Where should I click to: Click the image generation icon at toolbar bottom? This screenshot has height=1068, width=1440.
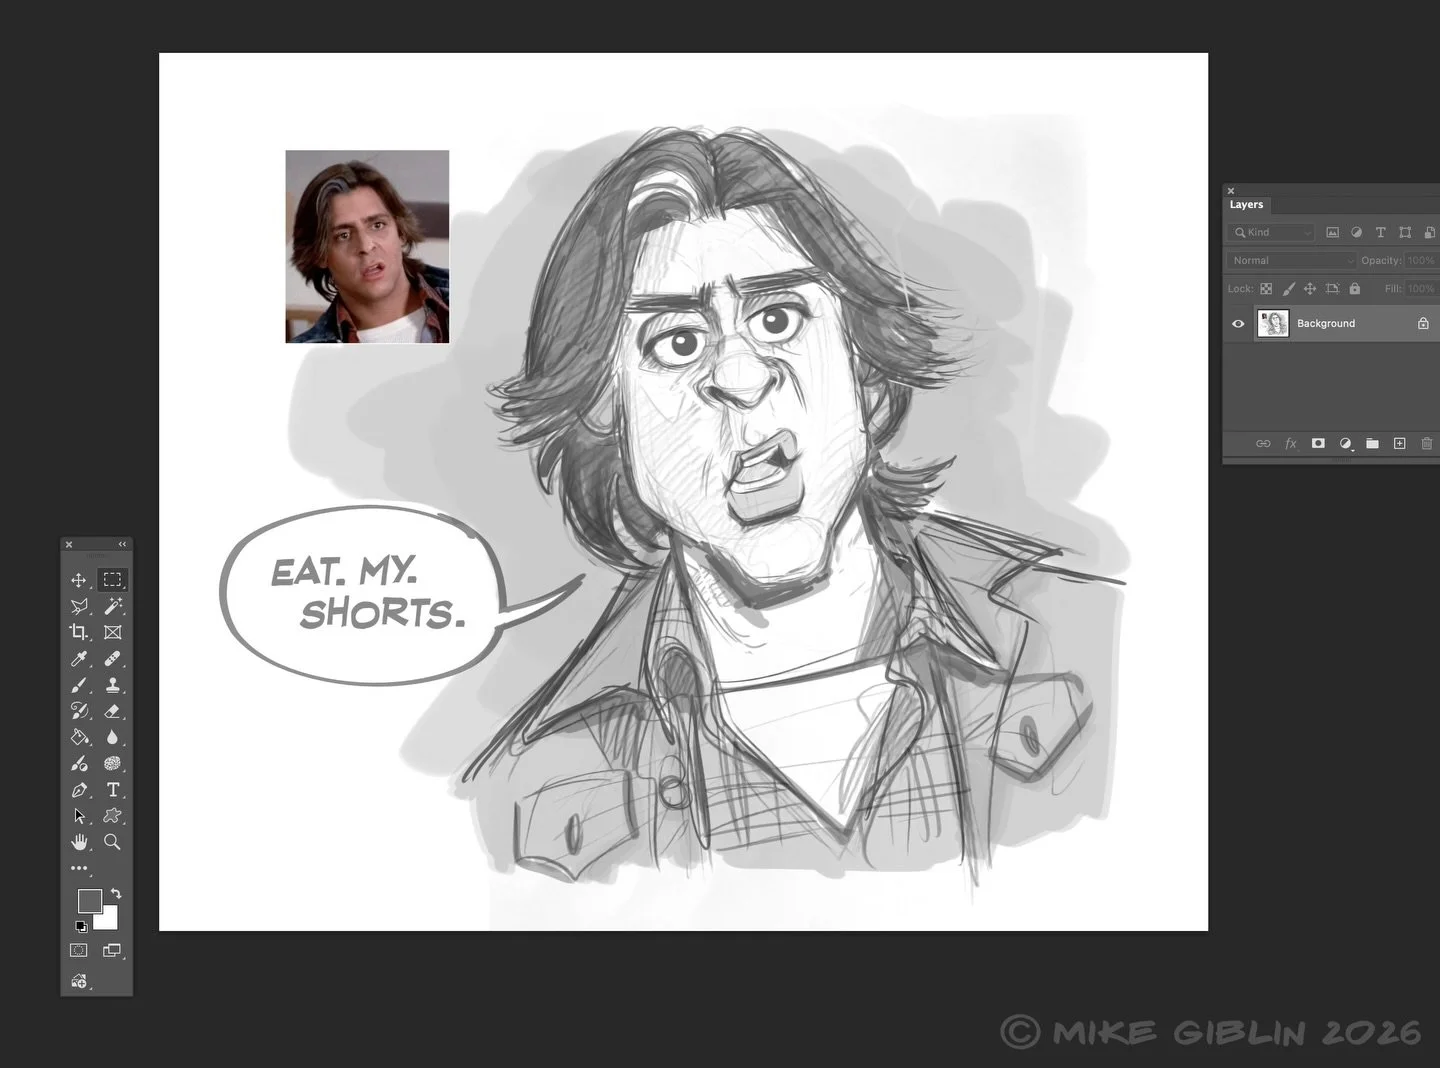[x=79, y=981]
